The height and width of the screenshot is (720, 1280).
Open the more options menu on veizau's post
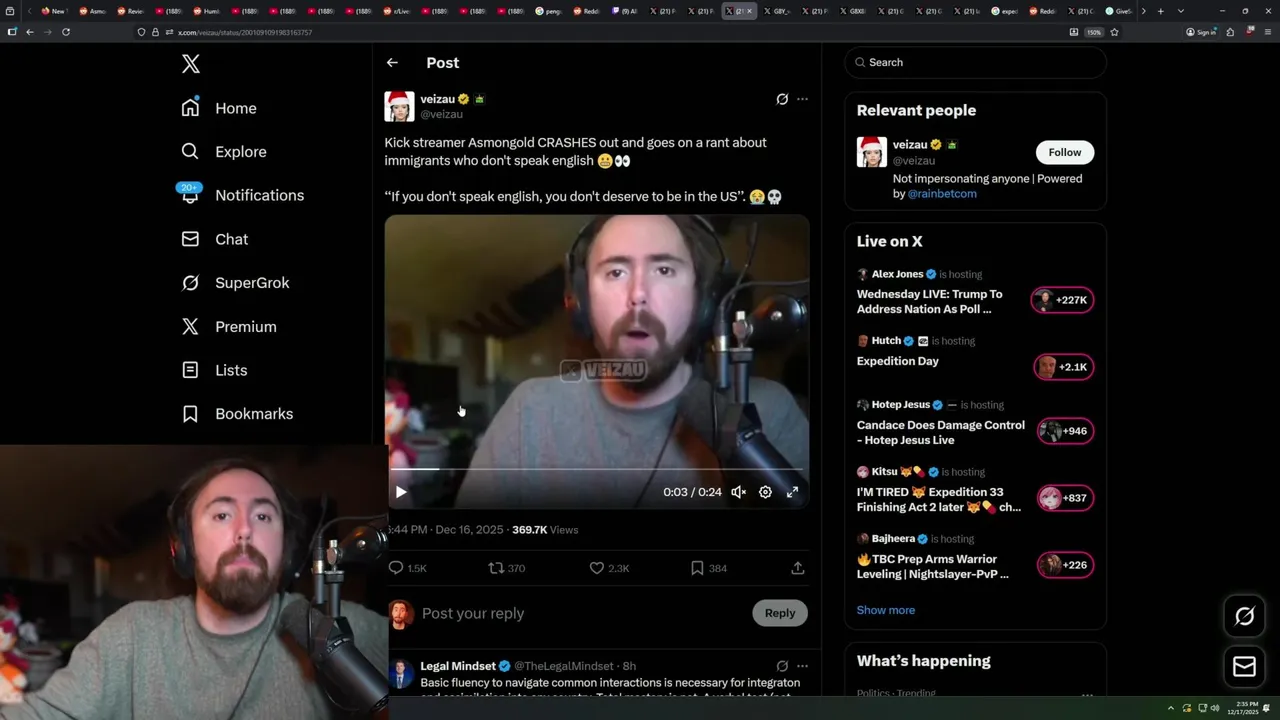click(802, 99)
